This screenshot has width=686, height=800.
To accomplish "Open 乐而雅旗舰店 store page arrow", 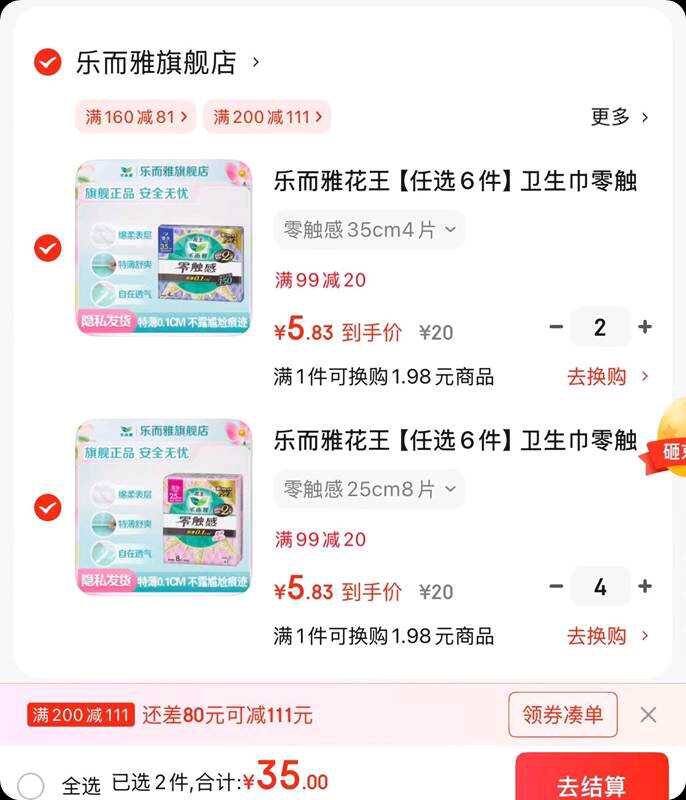I will pos(256,62).
